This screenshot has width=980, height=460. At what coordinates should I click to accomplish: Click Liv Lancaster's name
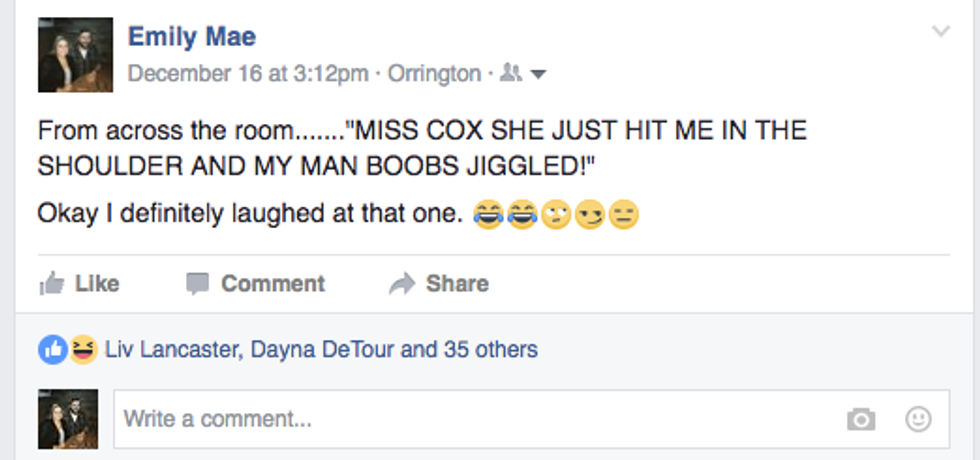[x=171, y=350]
